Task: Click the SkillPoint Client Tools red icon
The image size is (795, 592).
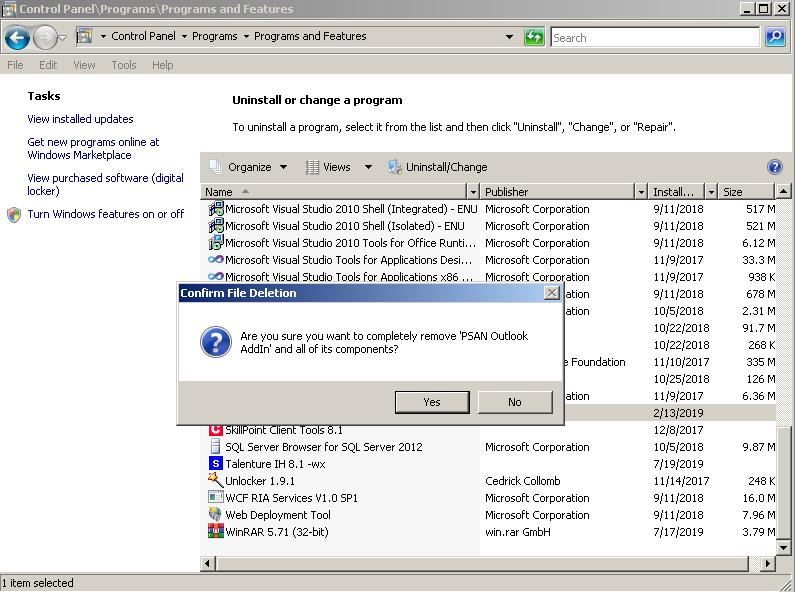Action: [x=215, y=430]
